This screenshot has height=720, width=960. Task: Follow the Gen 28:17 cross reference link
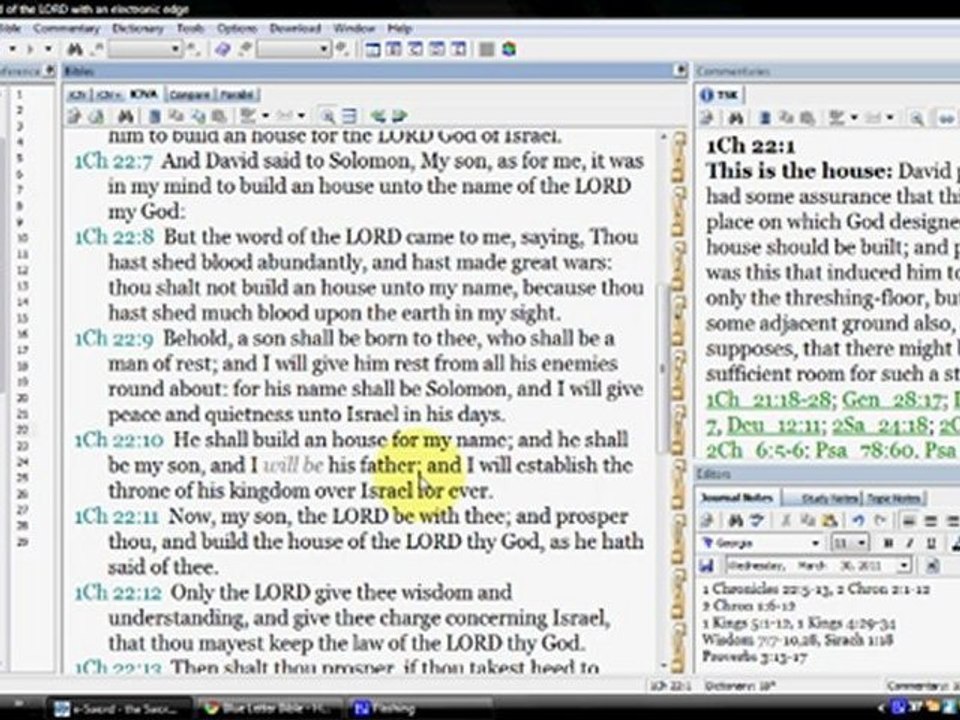[x=893, y=400]
